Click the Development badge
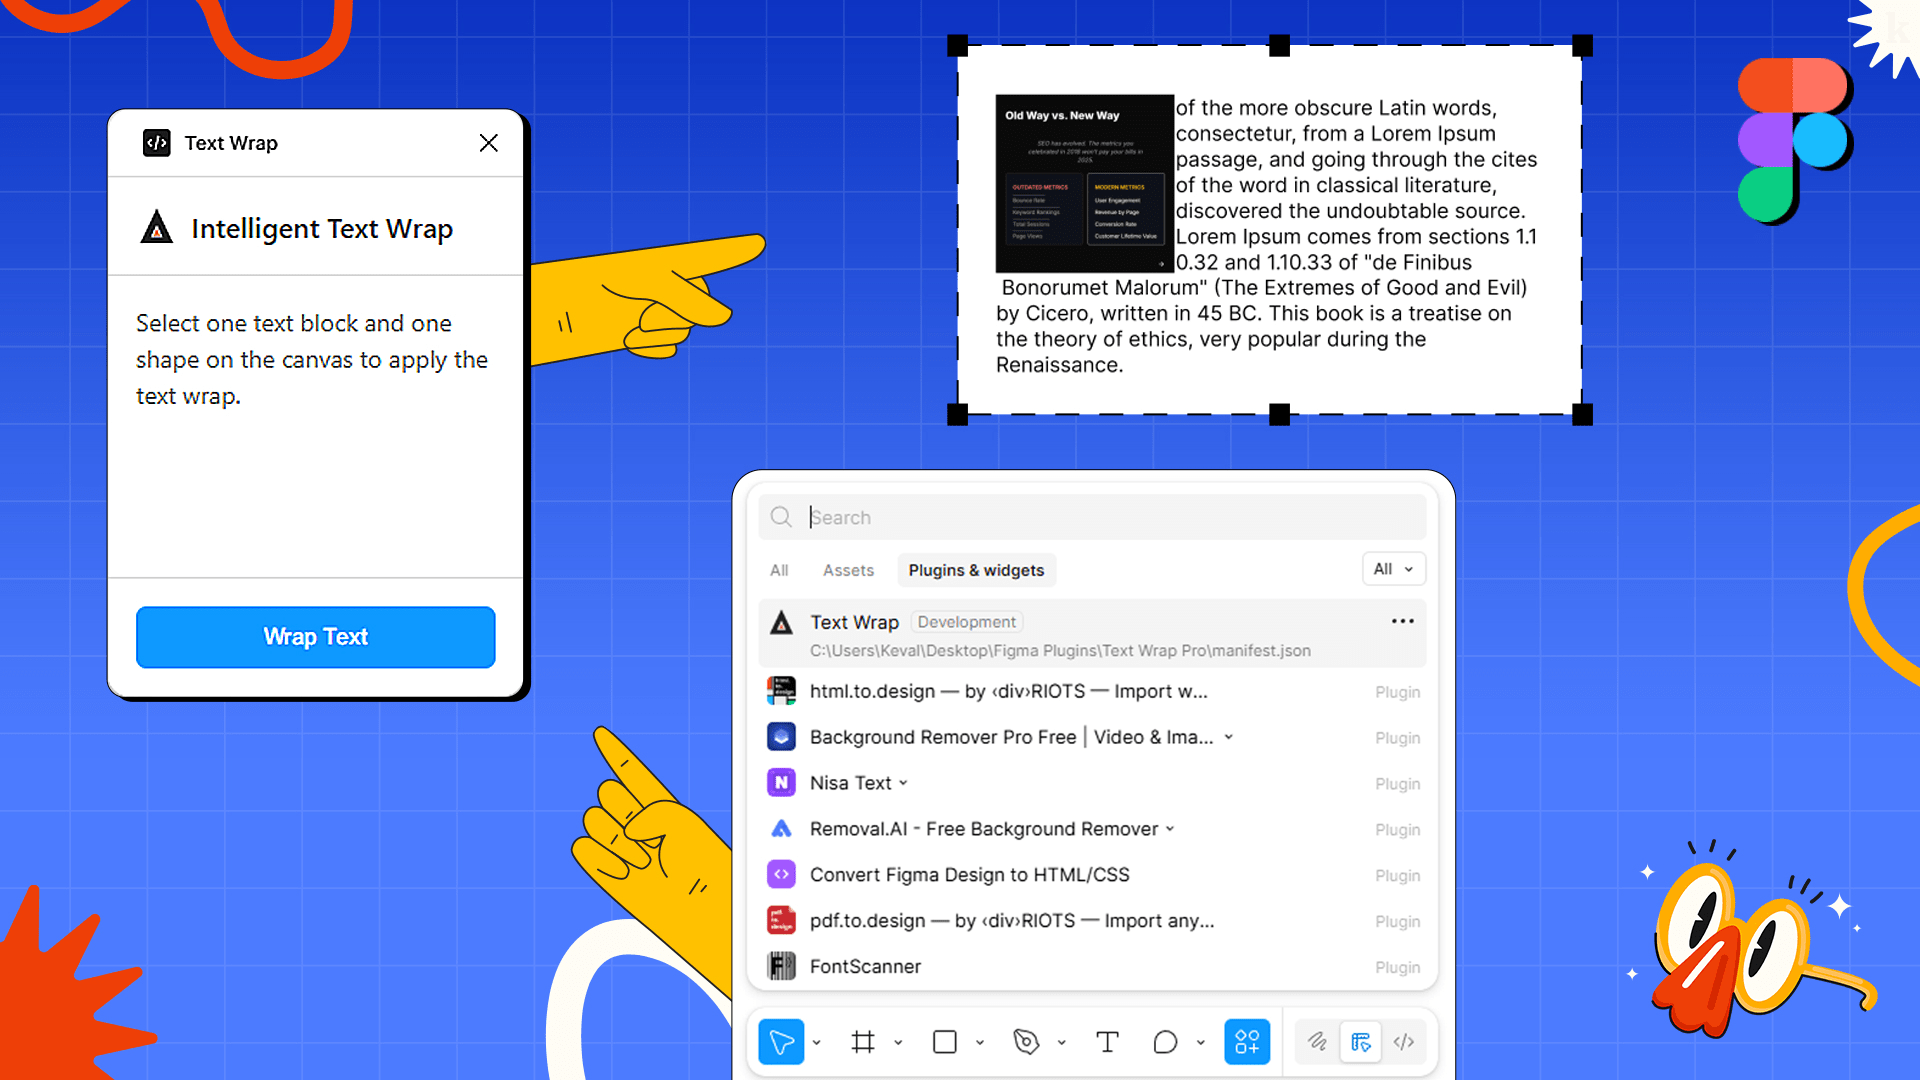 pos(966,622)
